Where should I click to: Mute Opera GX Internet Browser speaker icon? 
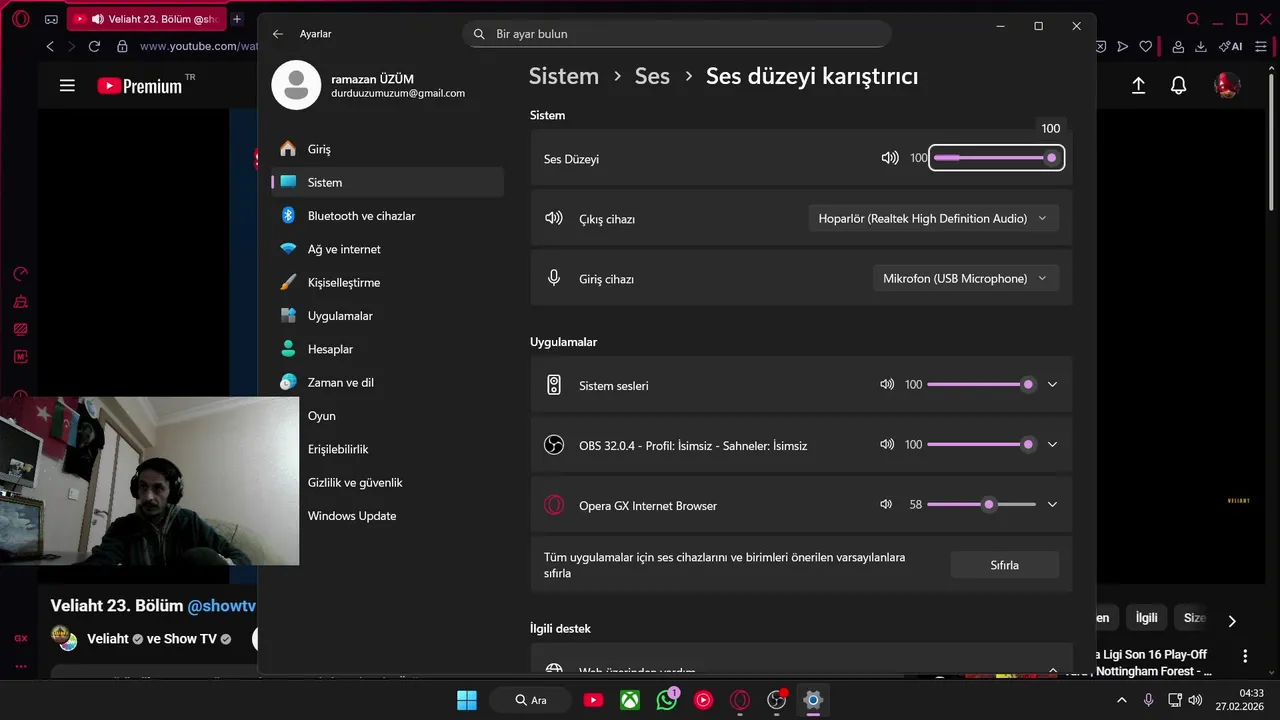coord(886,505)
